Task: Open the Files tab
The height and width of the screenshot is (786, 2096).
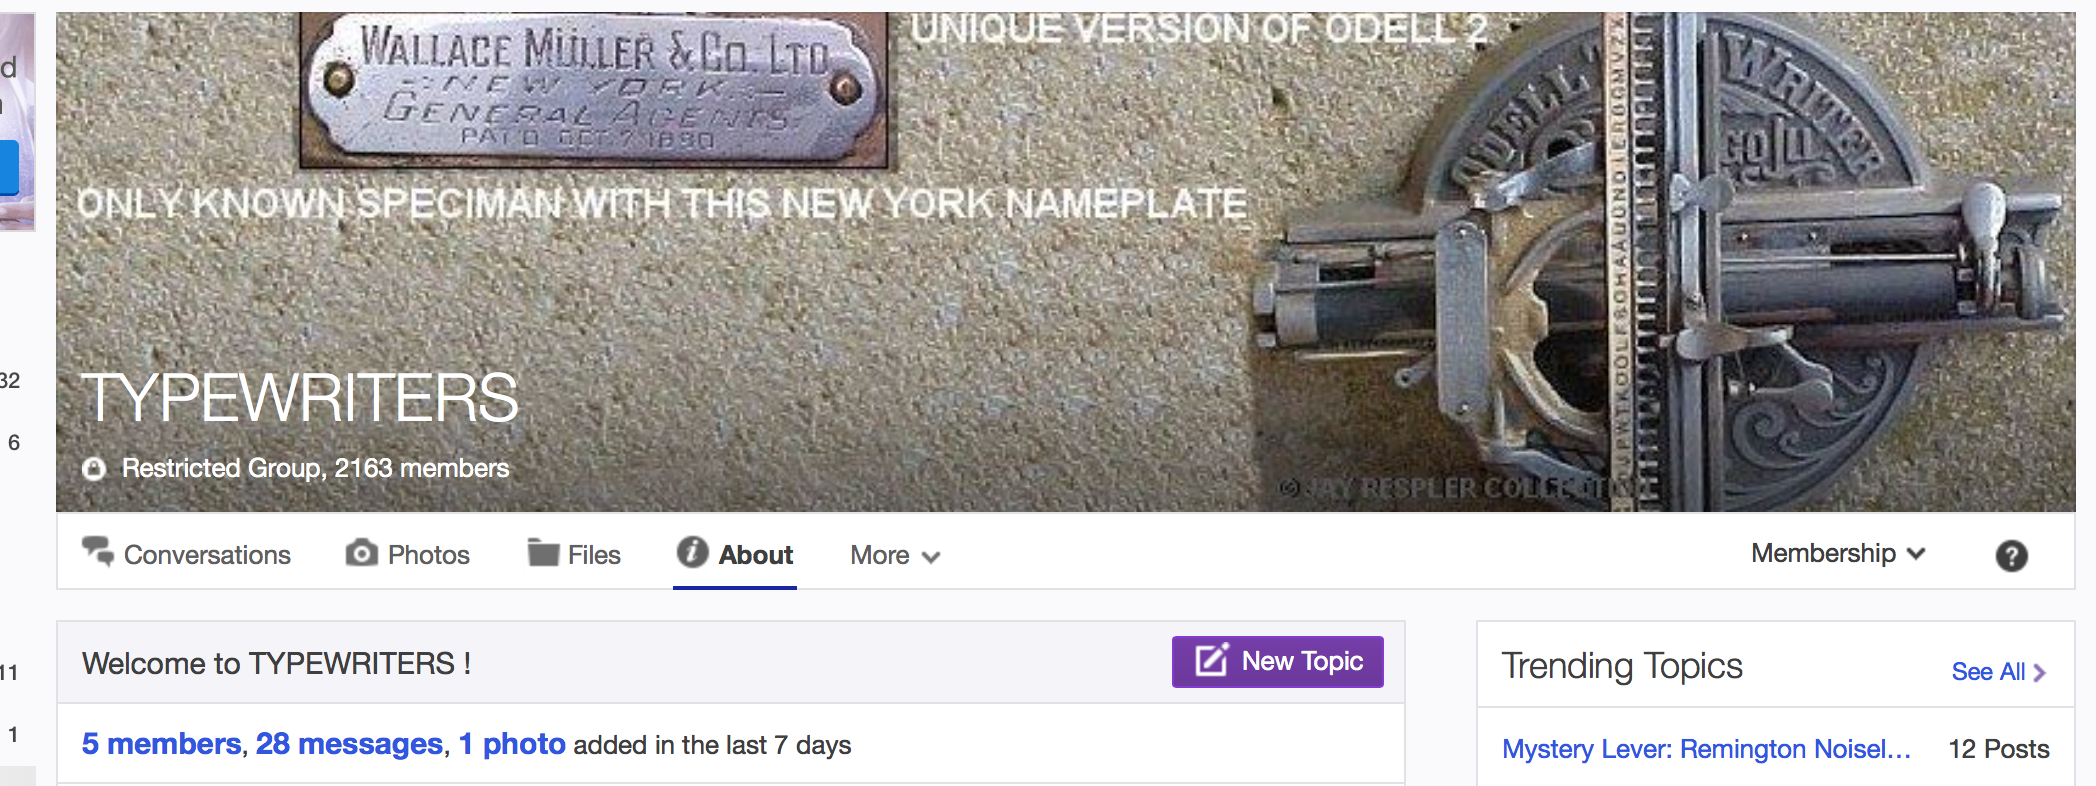Action: click(x=574, y=554)
